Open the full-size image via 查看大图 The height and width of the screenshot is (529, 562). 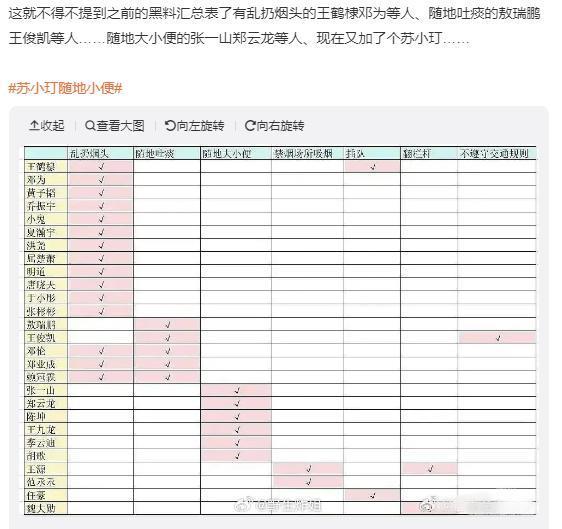coord(115,126)
